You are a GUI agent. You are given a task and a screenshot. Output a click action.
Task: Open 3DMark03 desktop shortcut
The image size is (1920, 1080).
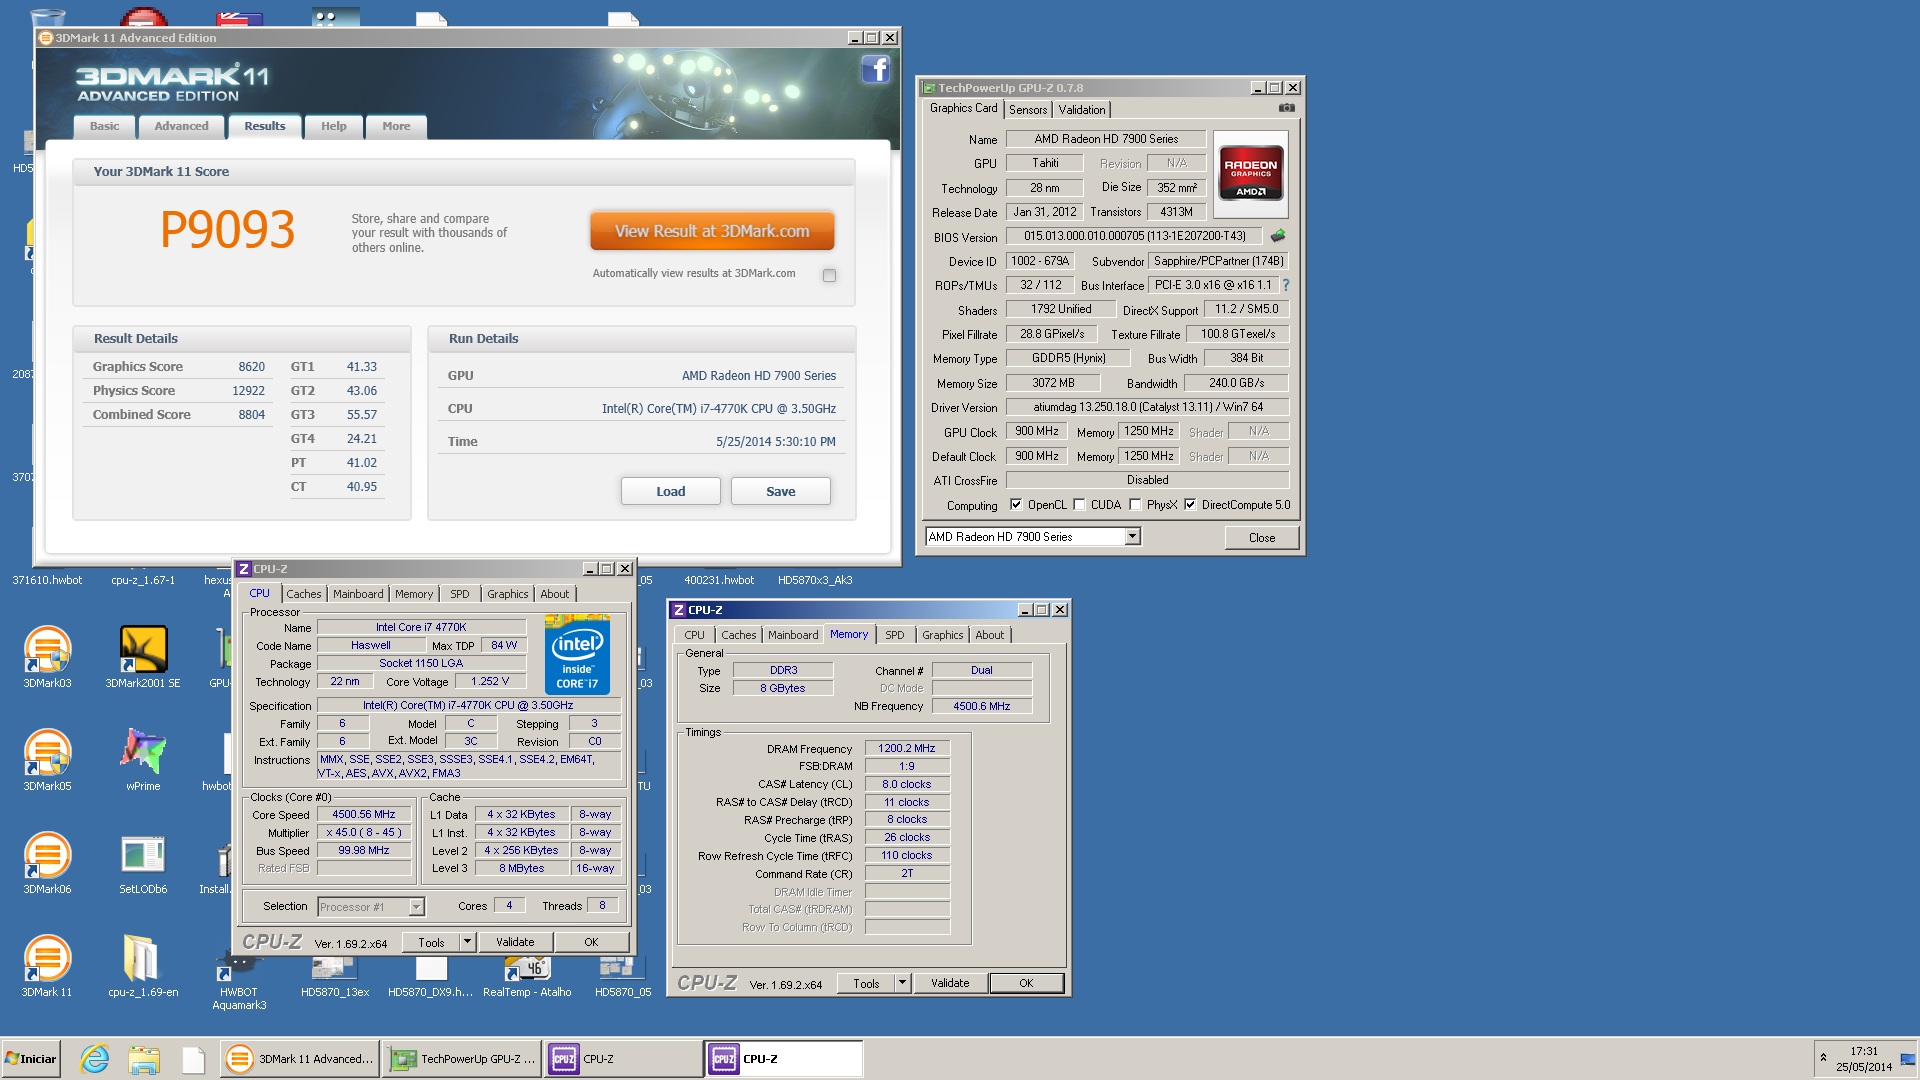[x=47, y=656]
